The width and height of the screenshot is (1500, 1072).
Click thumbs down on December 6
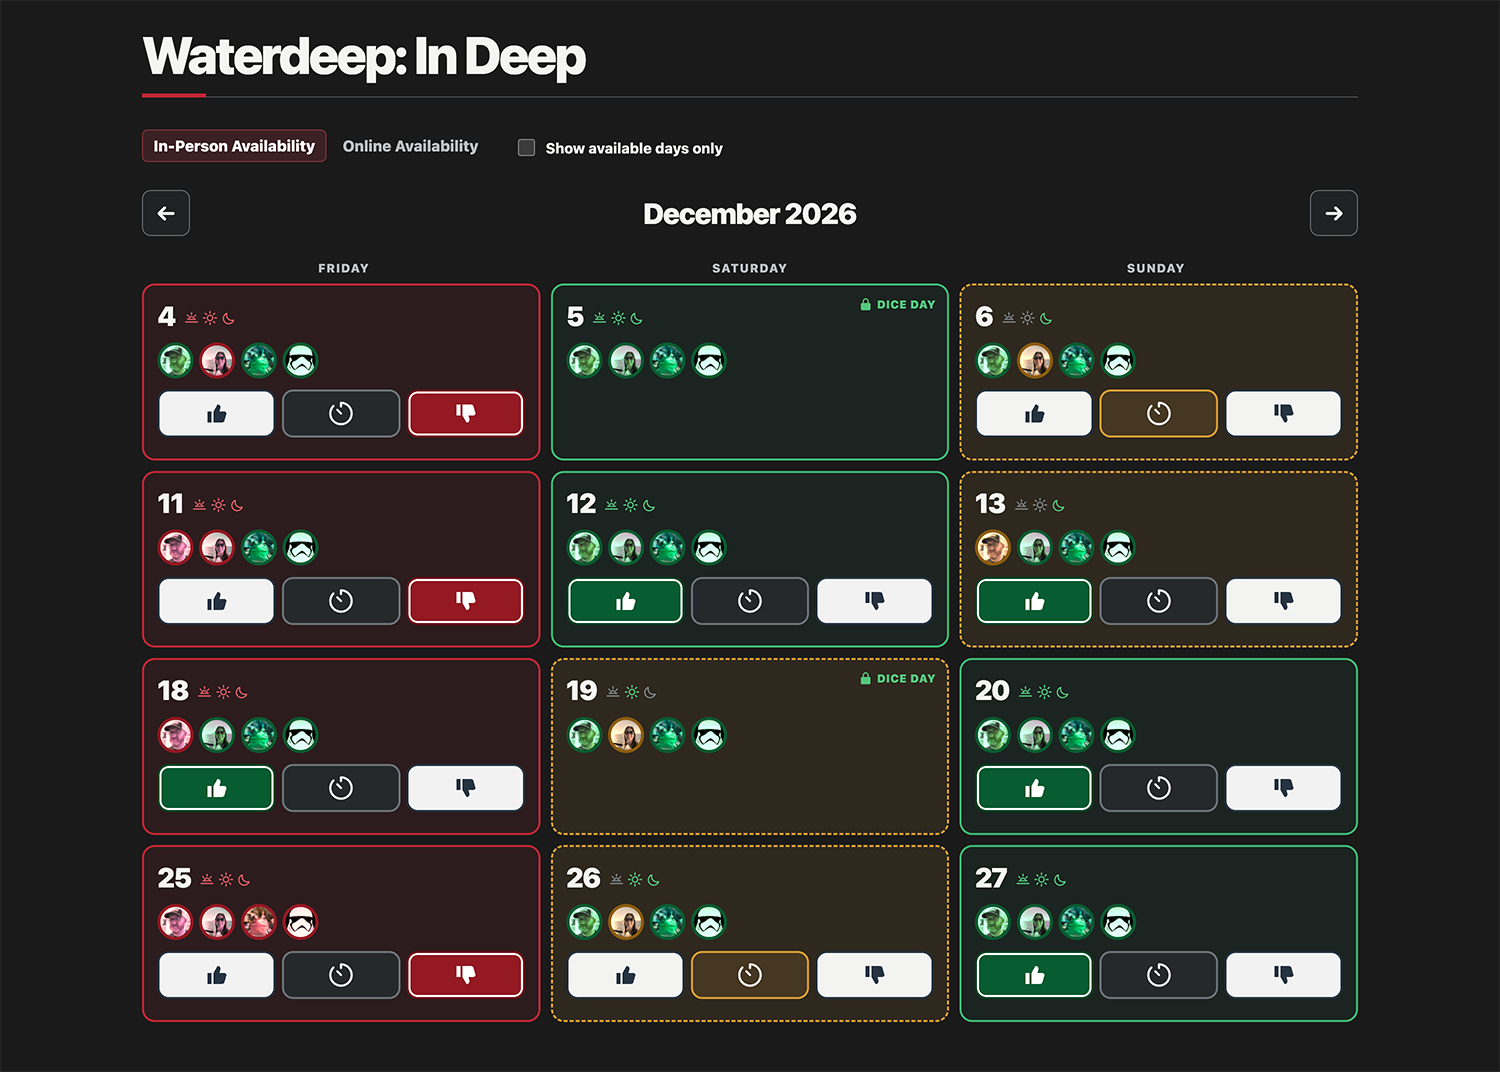(1284, 414)
